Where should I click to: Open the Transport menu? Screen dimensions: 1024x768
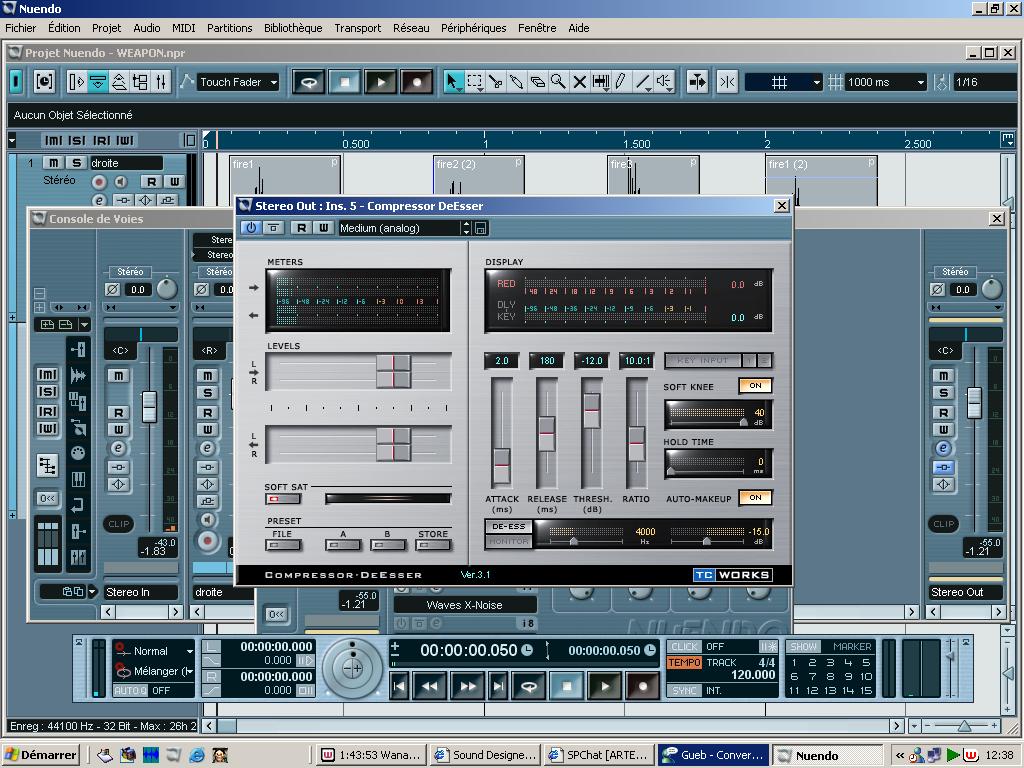(357, 28)
